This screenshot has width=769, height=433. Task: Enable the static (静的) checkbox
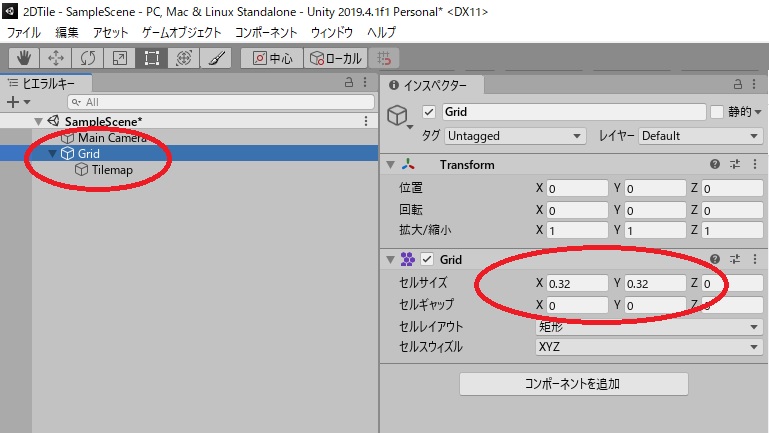pos(716,112)
